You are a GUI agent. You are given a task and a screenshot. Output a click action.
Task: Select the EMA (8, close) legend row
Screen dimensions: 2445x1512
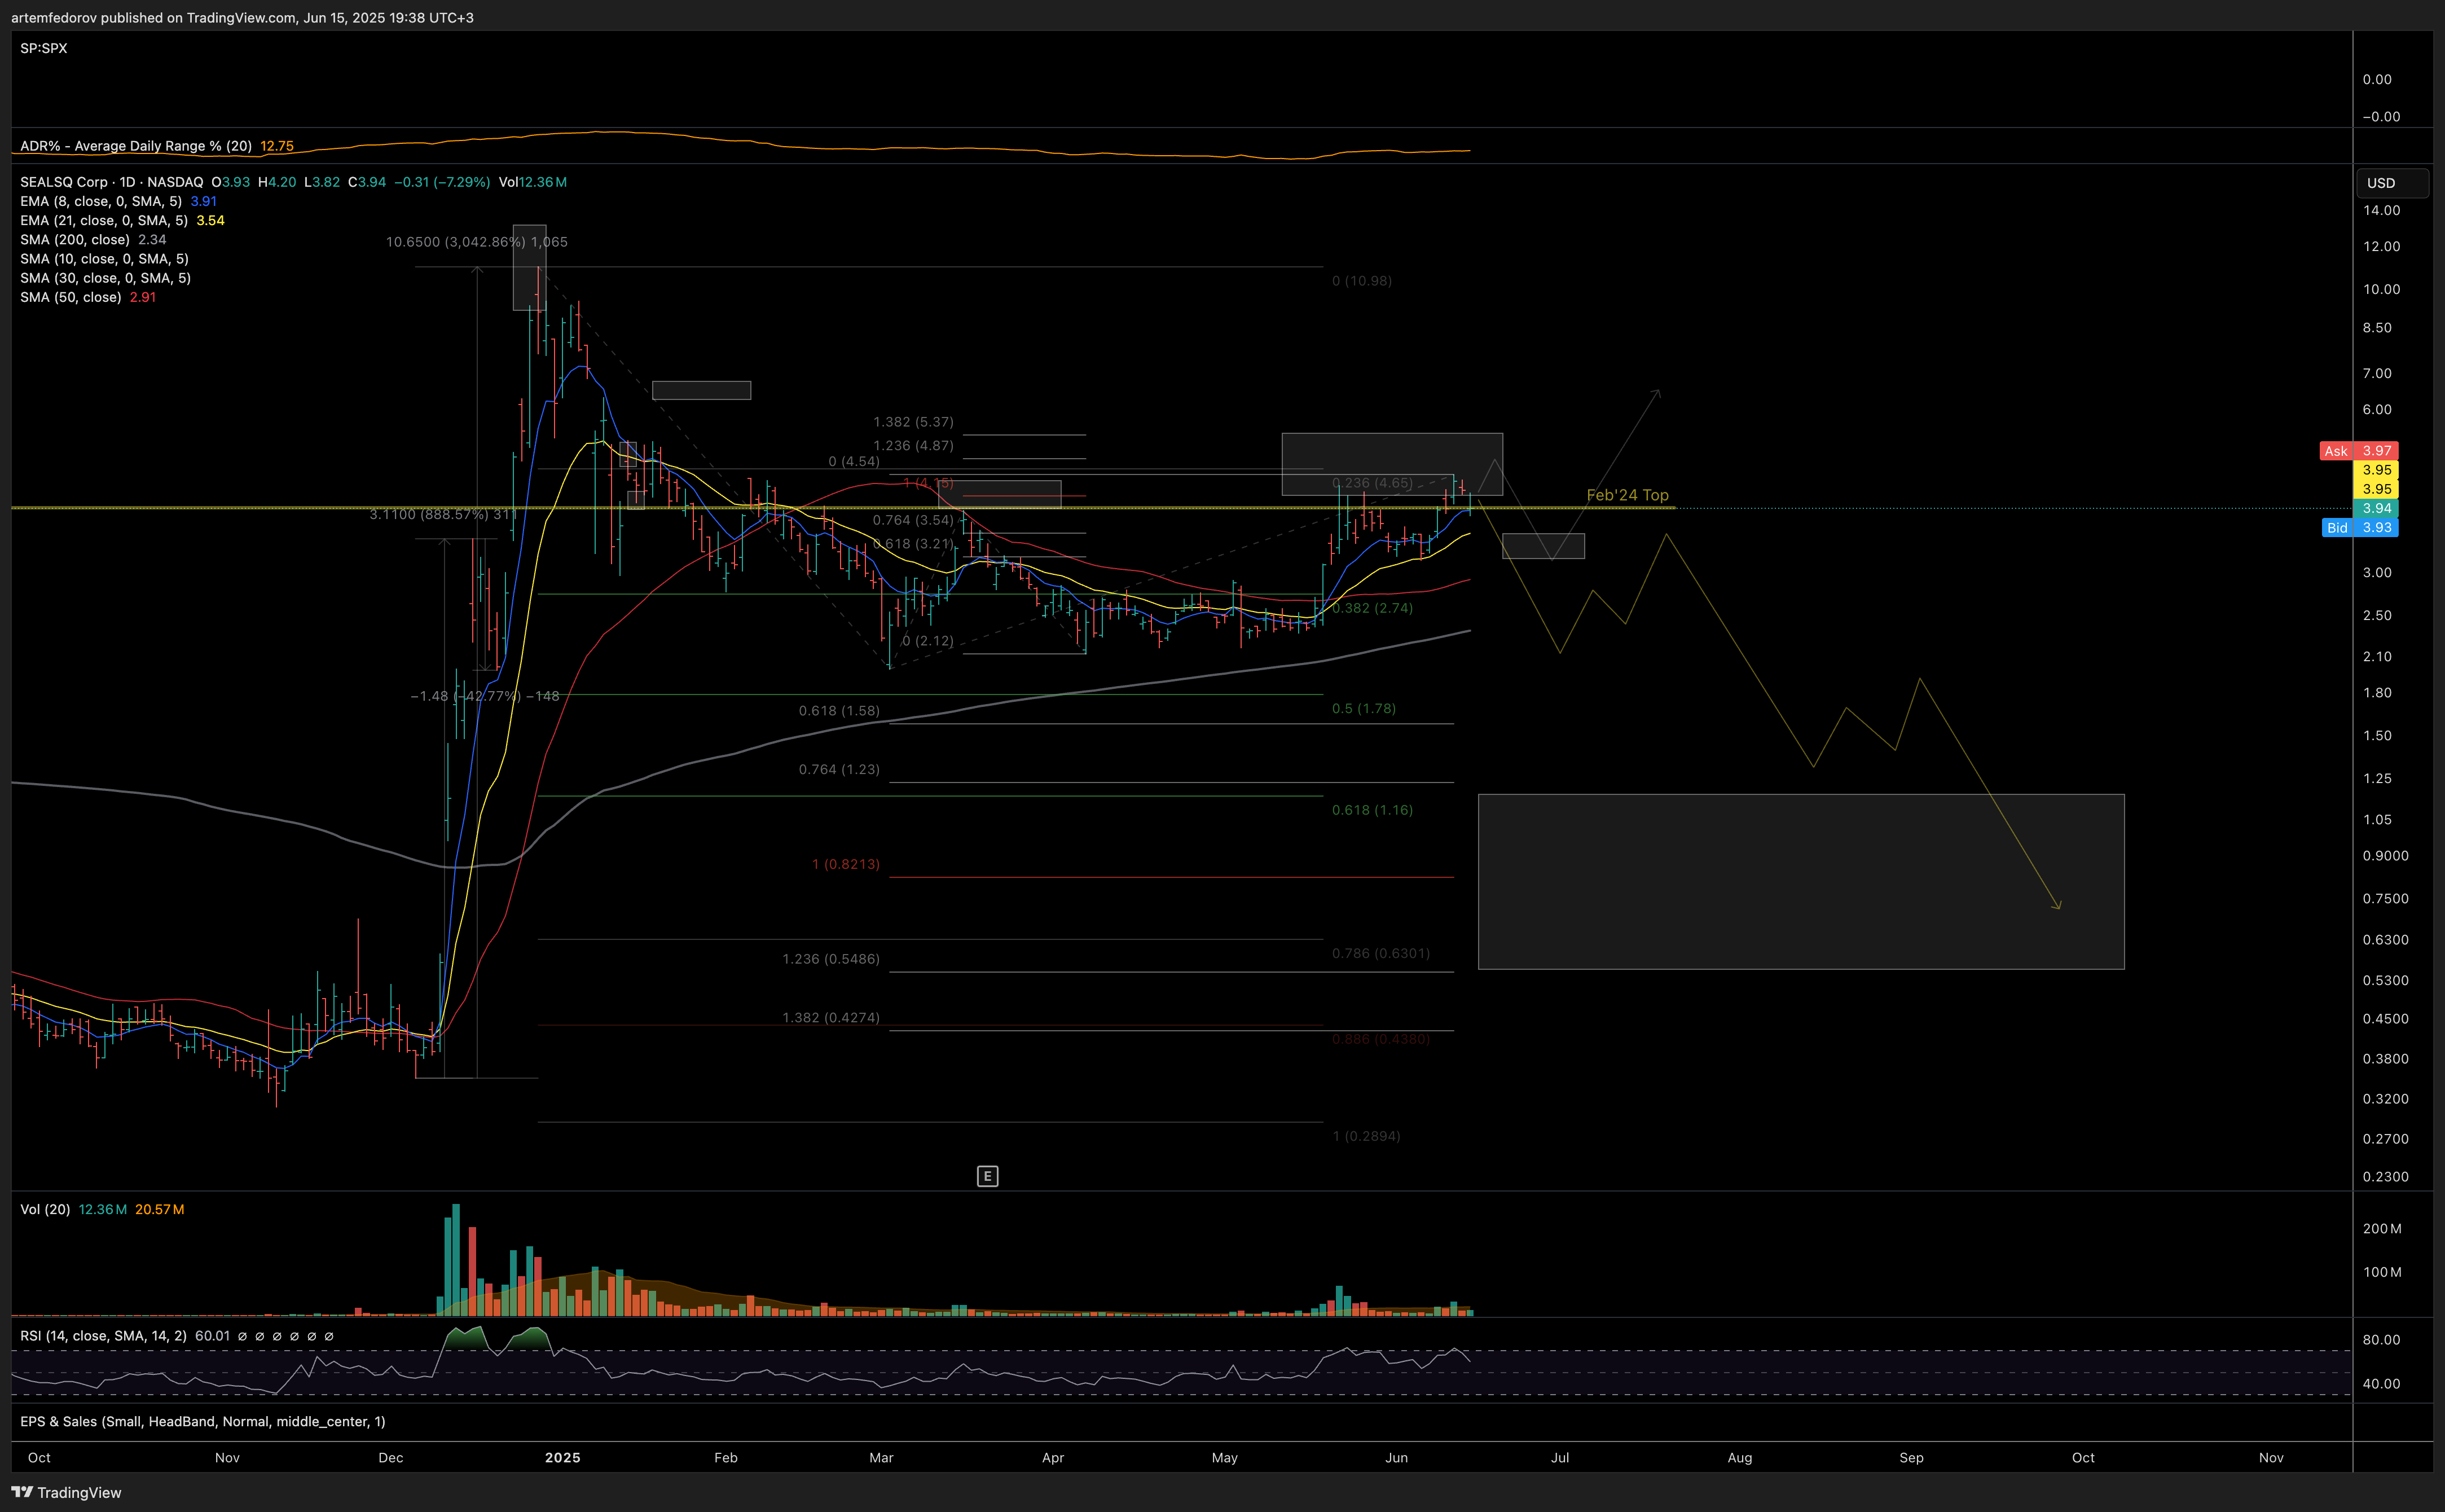(119, 201)
